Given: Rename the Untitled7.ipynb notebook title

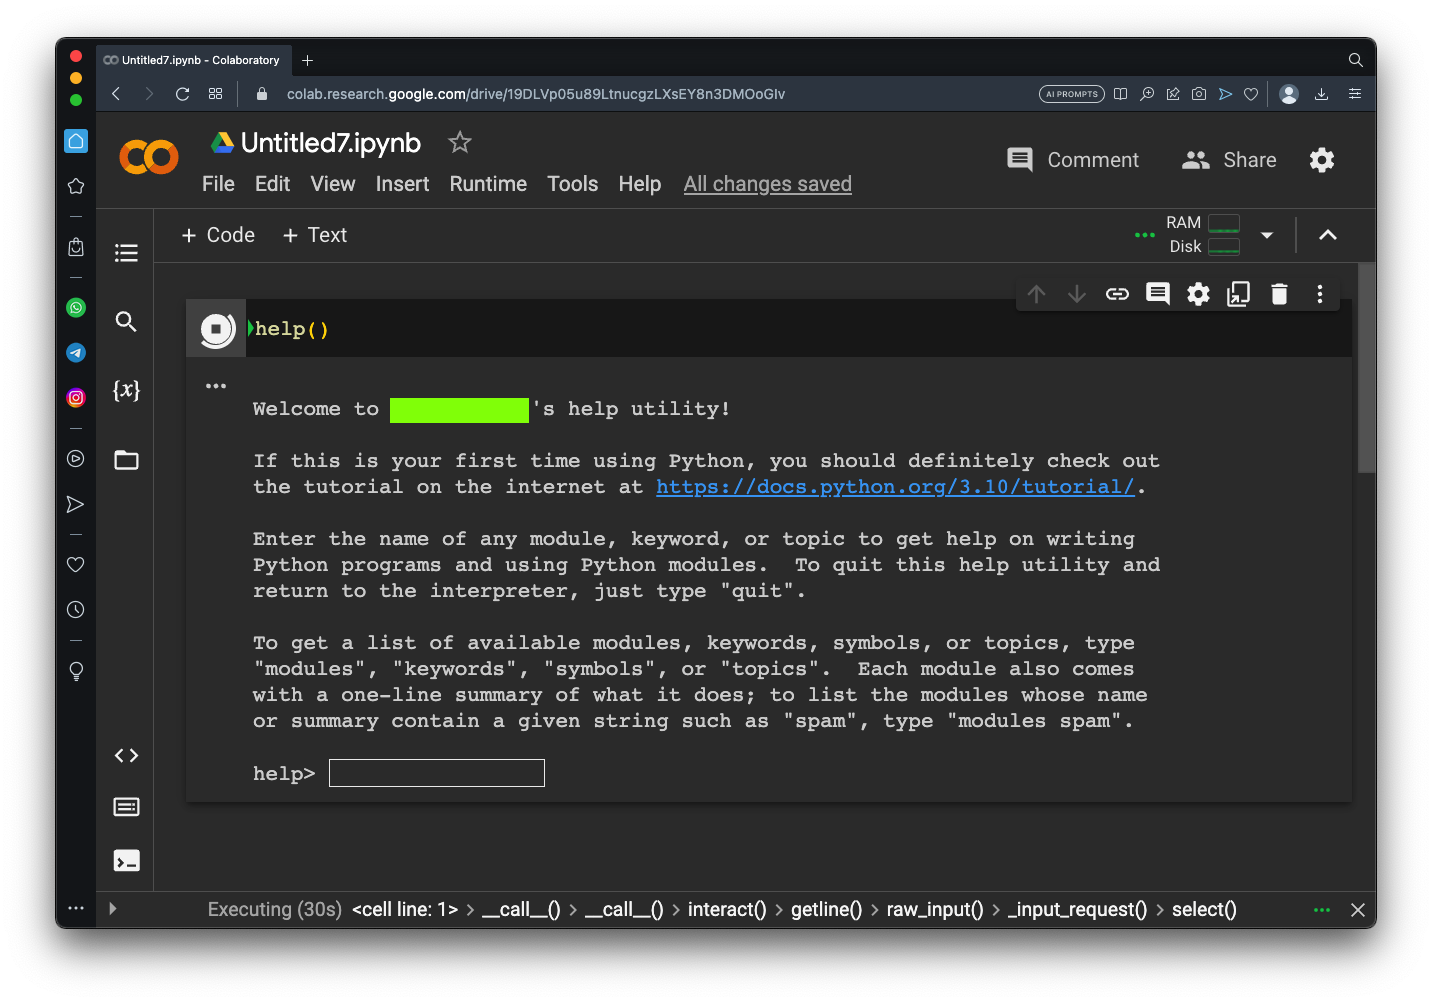Looking at the screenshot, I should 331,143.
